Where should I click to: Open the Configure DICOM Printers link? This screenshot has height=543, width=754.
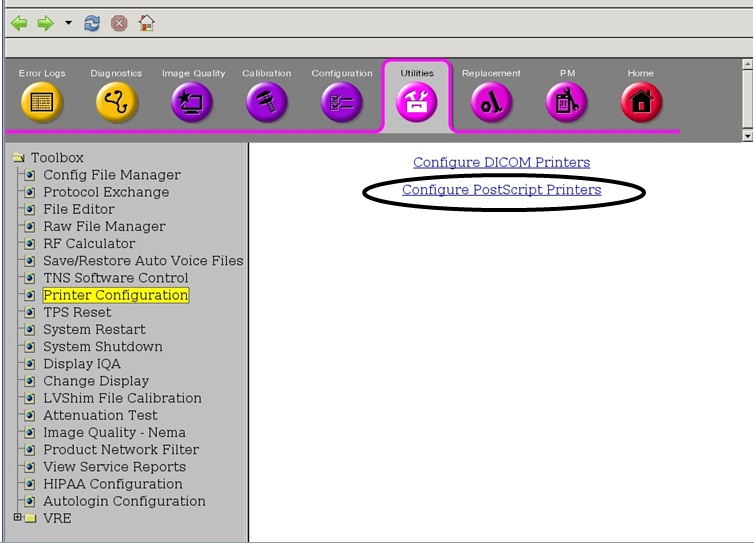(501, 162)
